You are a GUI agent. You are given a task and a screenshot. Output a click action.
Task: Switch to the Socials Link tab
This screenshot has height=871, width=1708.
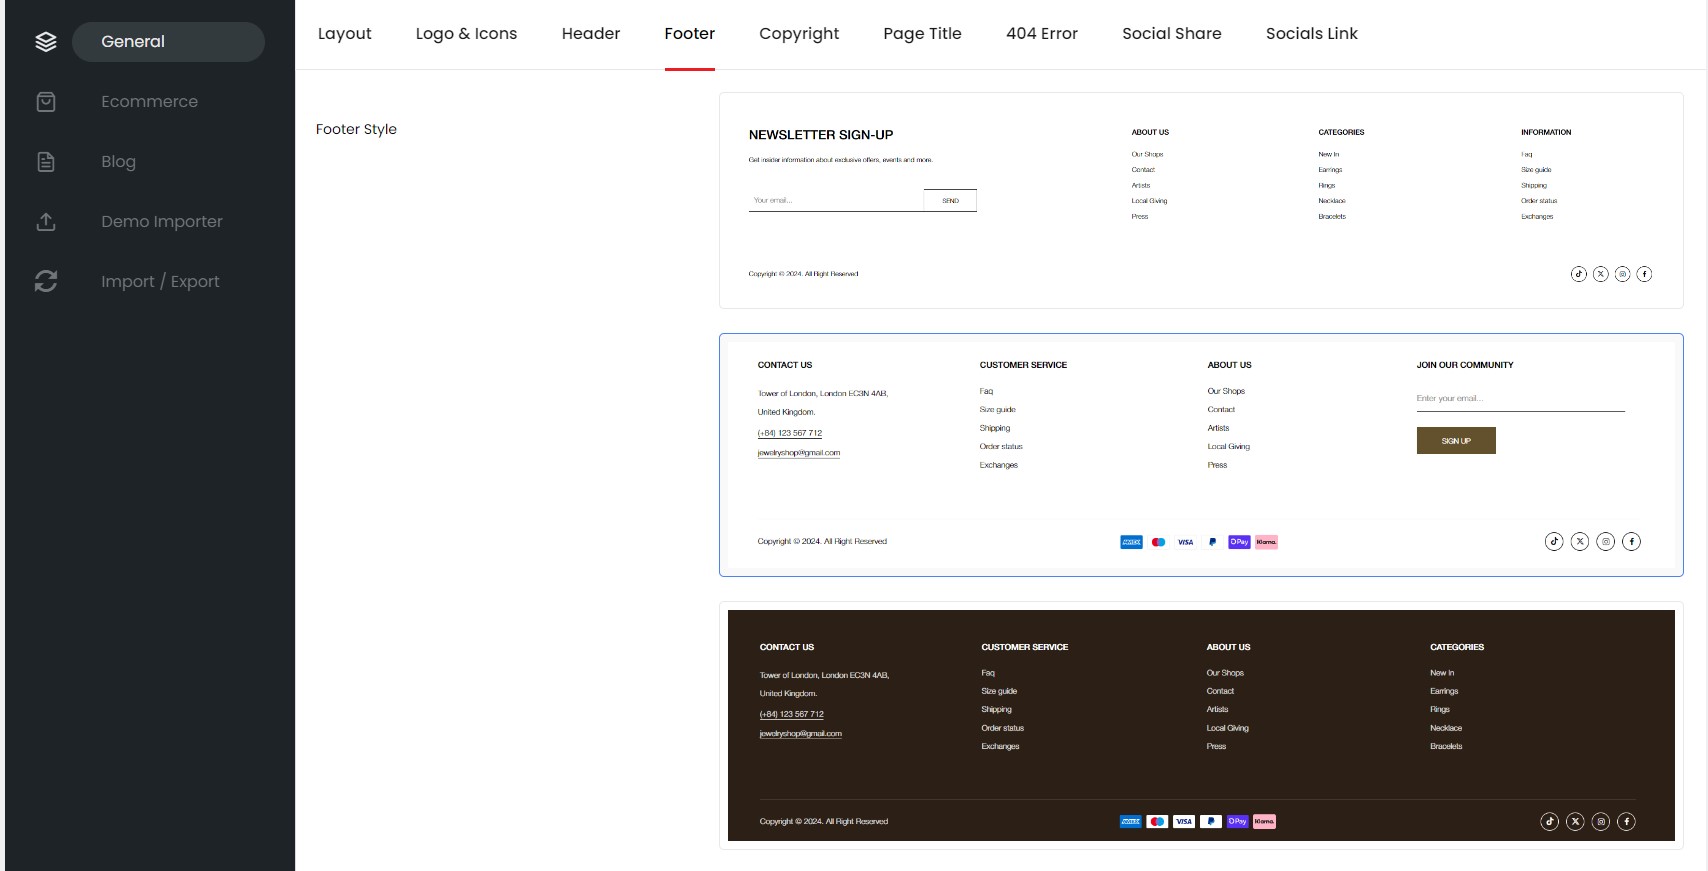point(1311,34)
